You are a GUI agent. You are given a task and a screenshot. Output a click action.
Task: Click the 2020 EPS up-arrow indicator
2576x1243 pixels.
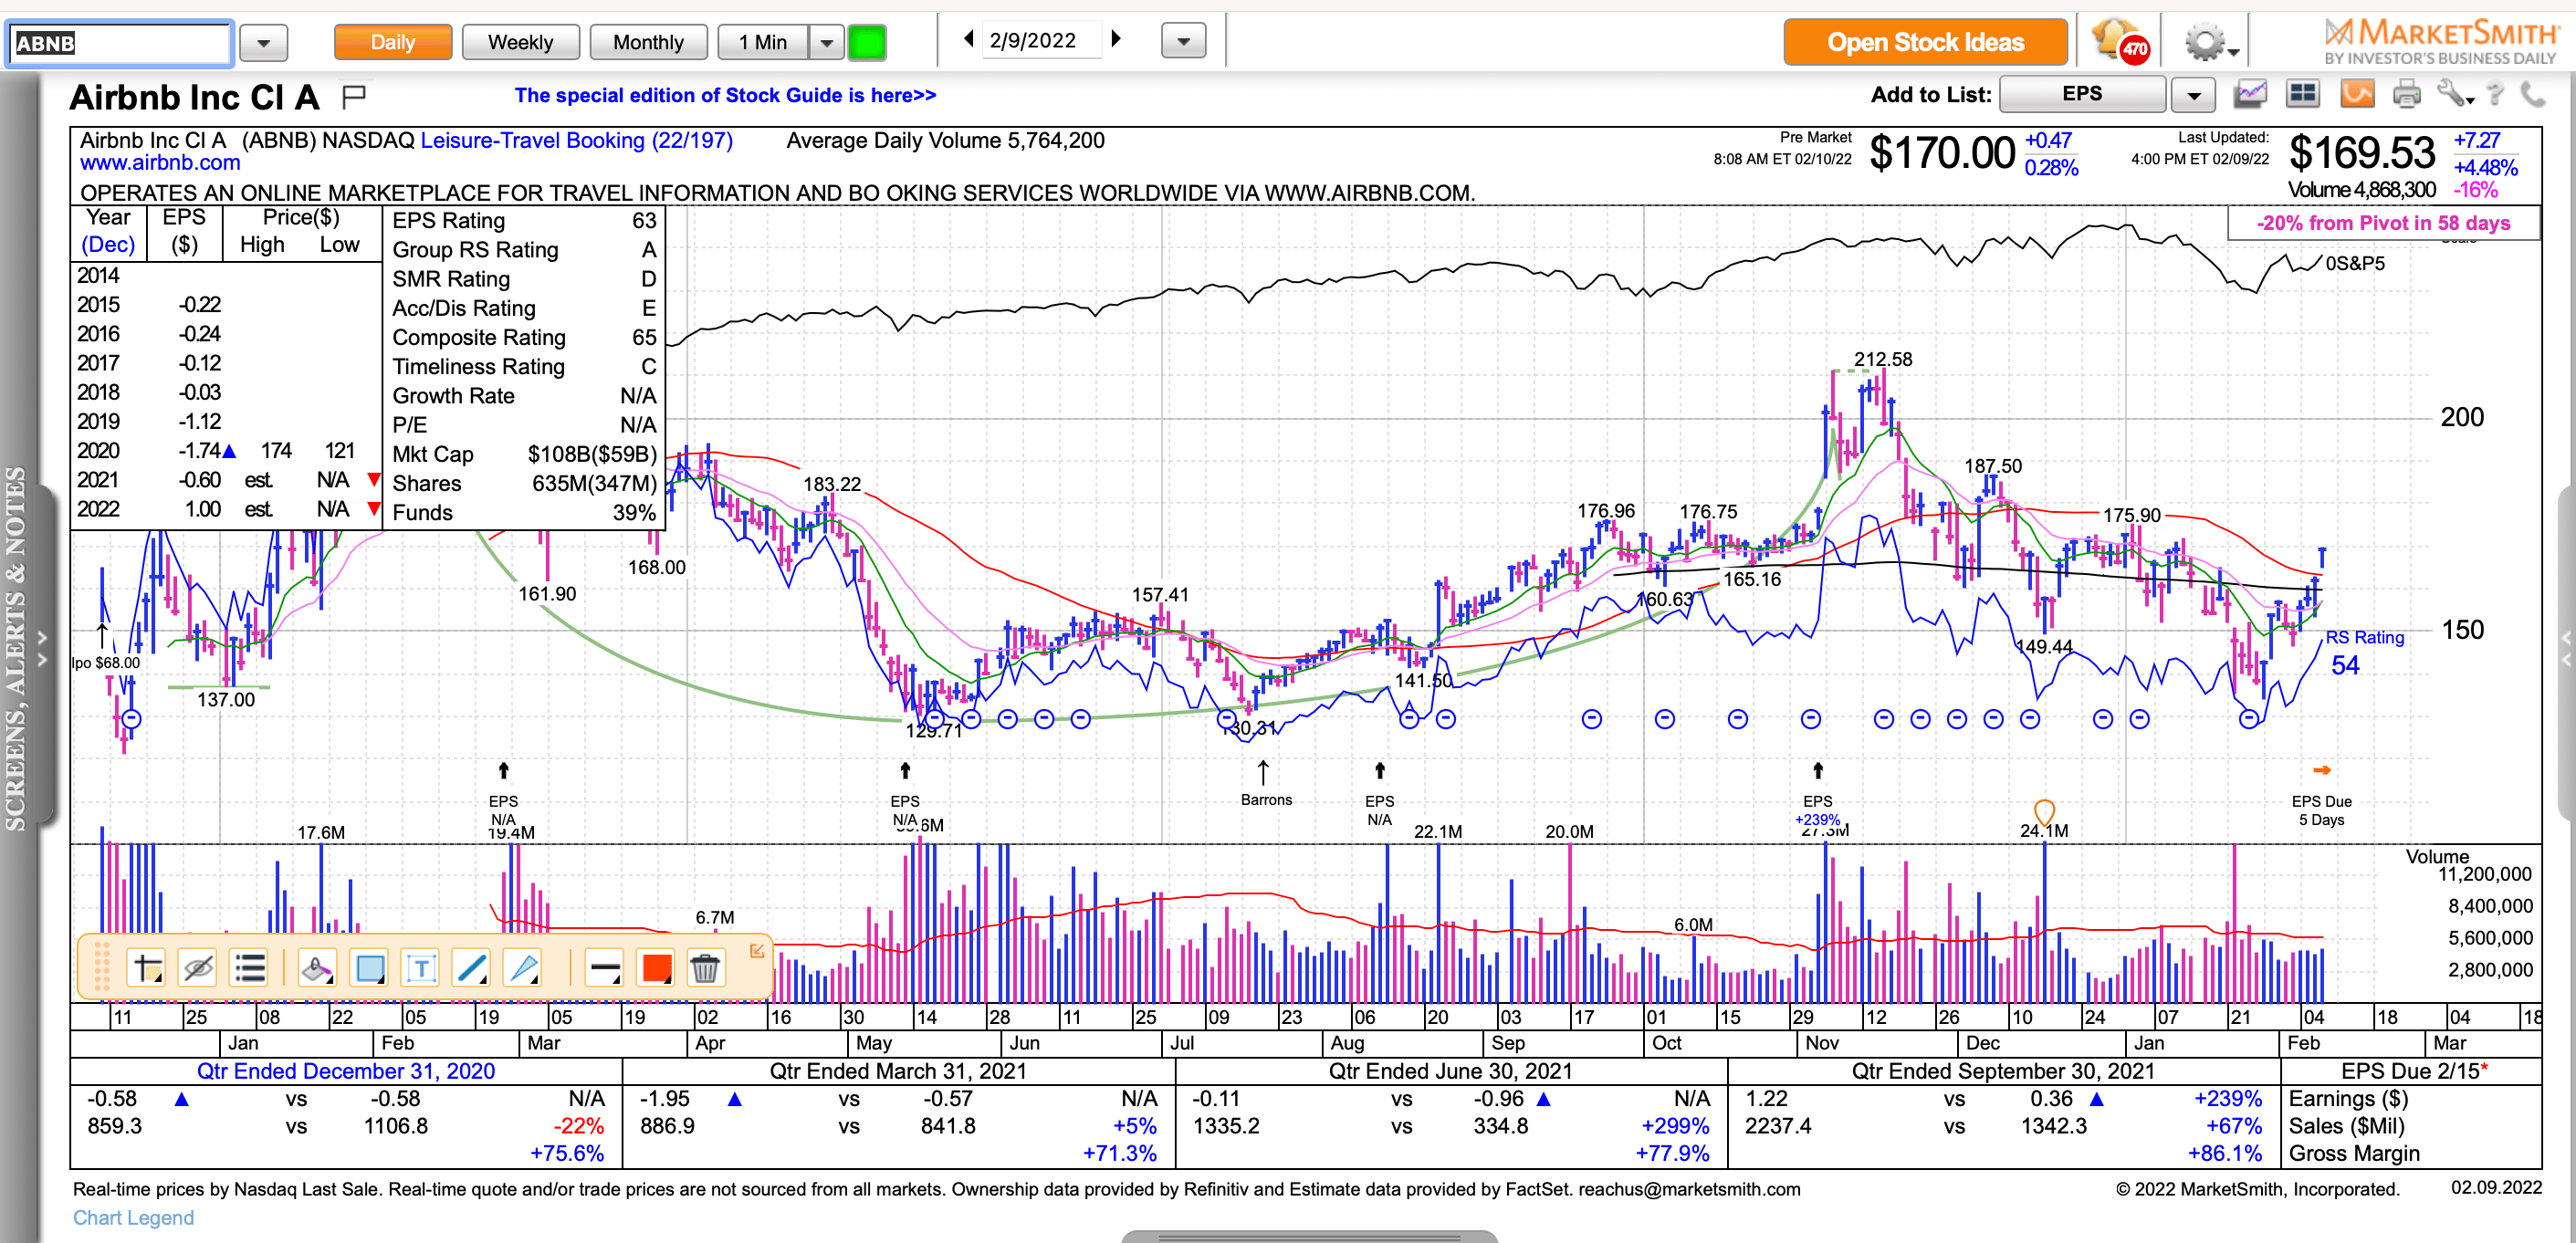pos(229,451)
